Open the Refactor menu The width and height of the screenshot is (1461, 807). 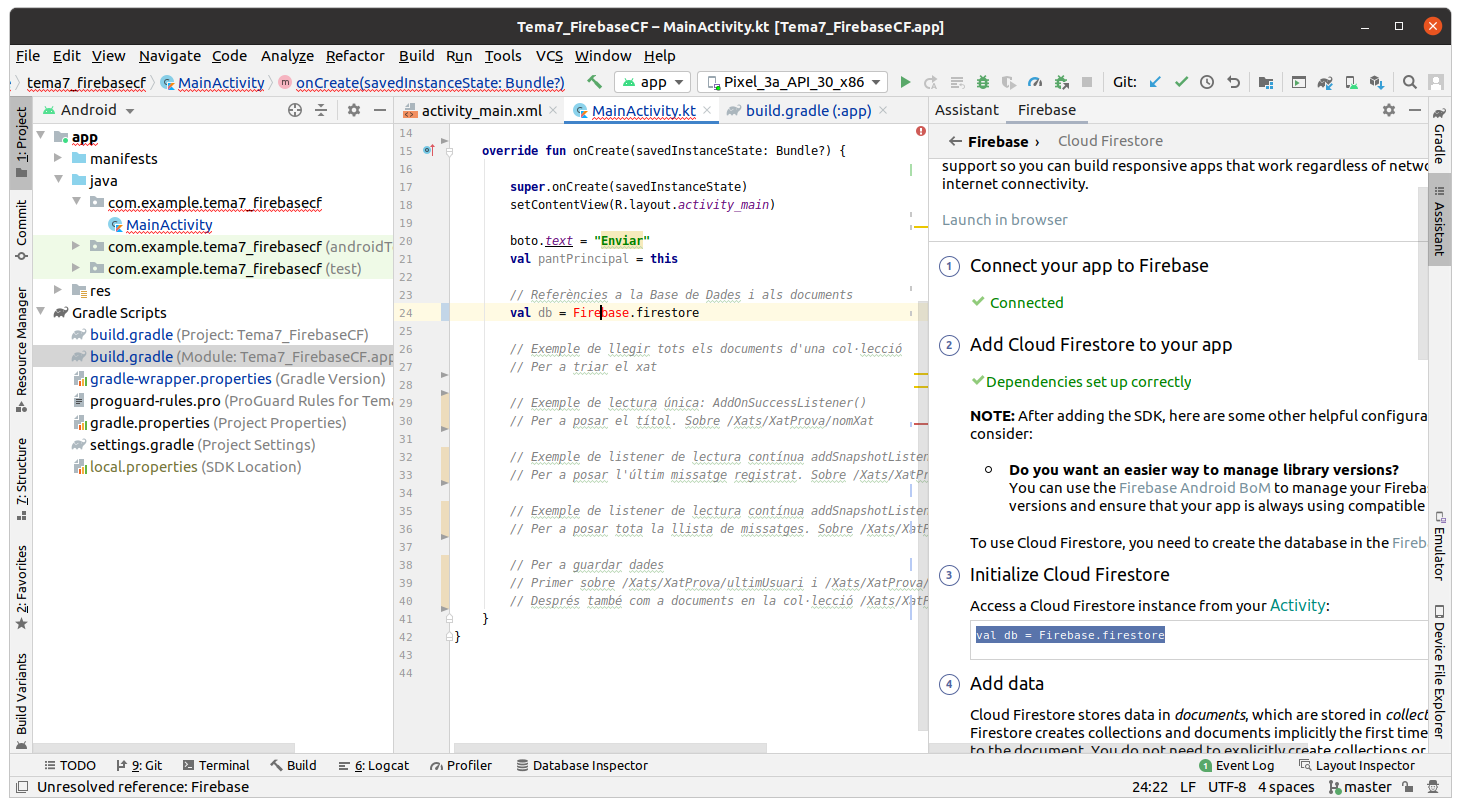pos(354,56)
